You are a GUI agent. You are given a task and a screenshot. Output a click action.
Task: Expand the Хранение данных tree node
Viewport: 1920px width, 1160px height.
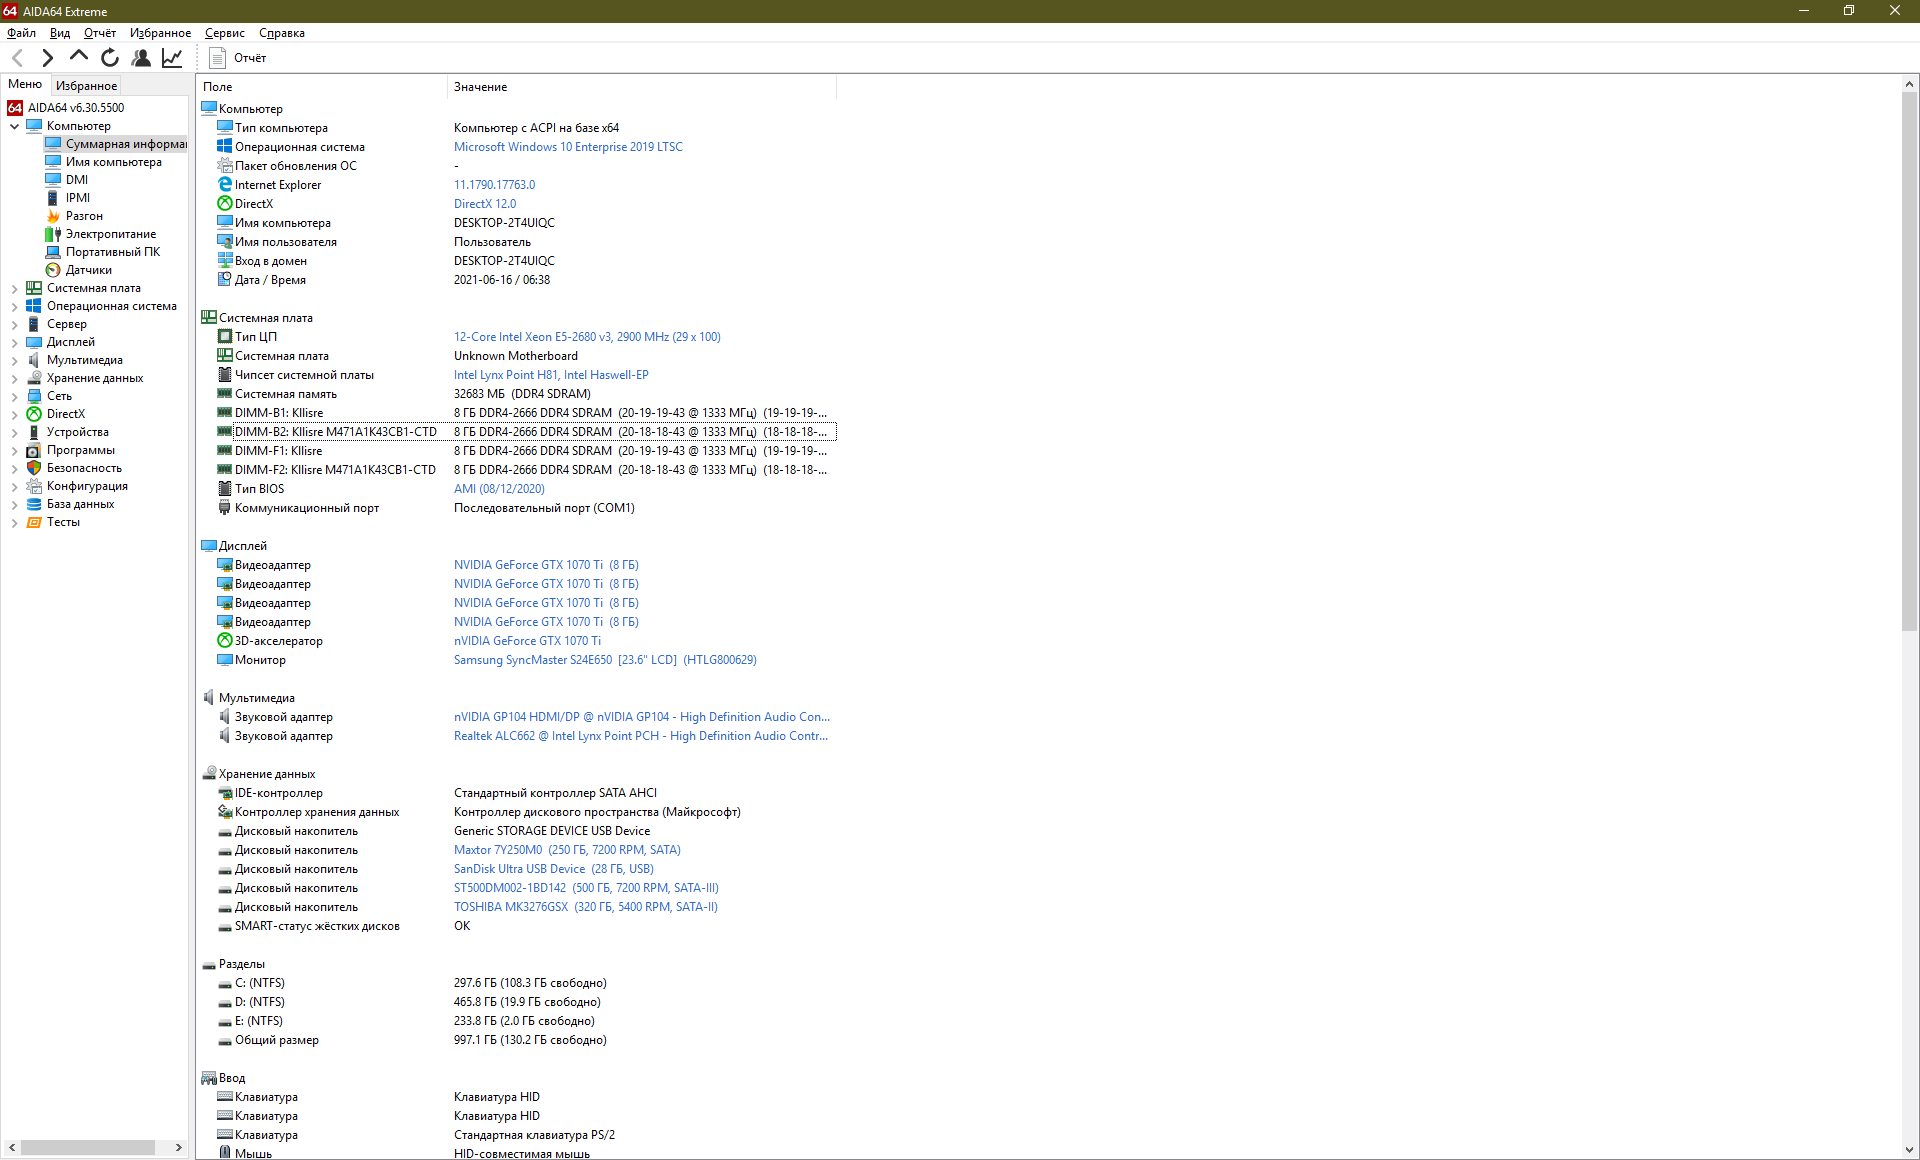click(x=14, y=378)
